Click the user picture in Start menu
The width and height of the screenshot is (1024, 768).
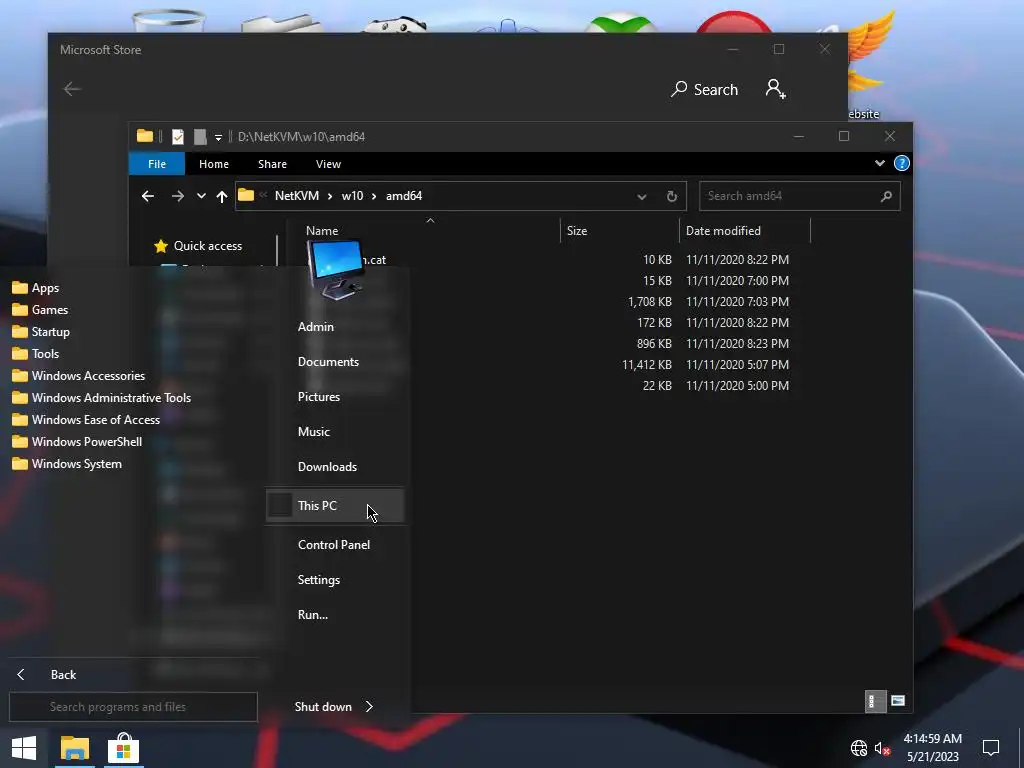pyautogui.click(x=336, y=268)
